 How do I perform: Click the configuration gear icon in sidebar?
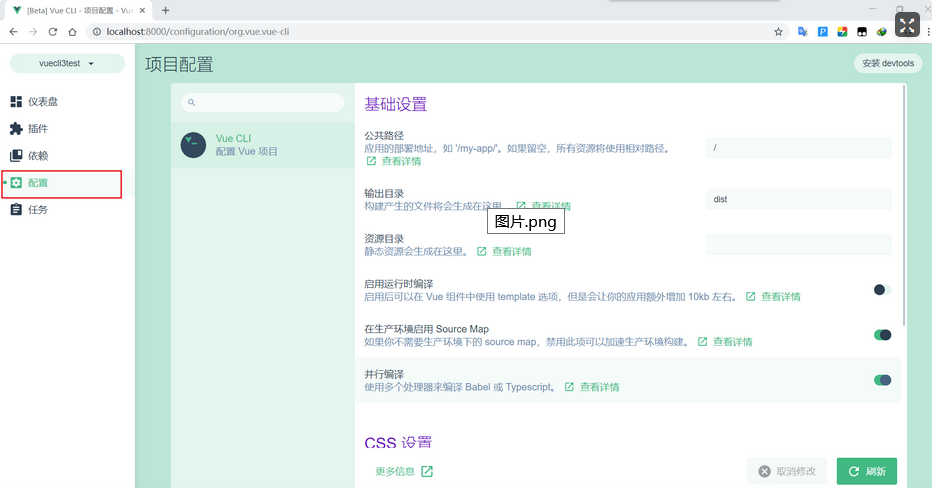(x=16, y=182)
